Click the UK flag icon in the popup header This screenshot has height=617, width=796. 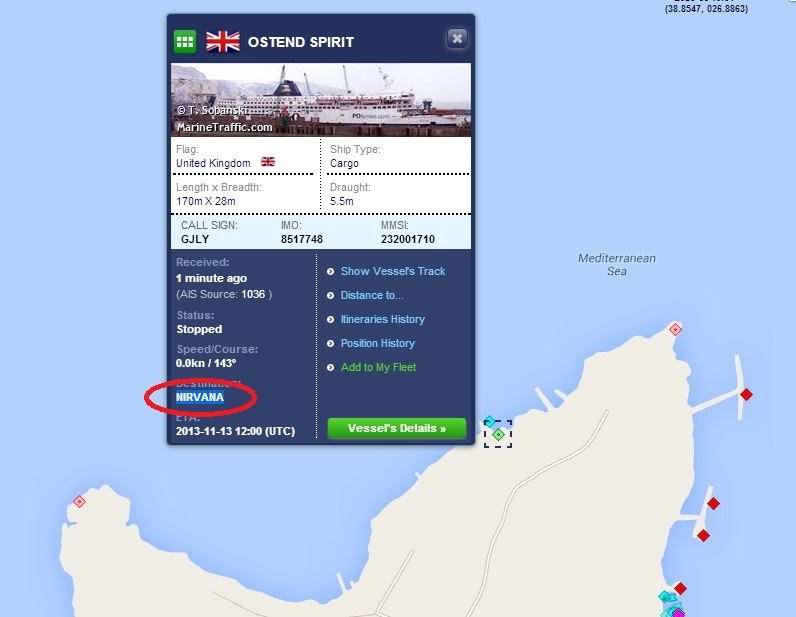(x=223, y=42)
